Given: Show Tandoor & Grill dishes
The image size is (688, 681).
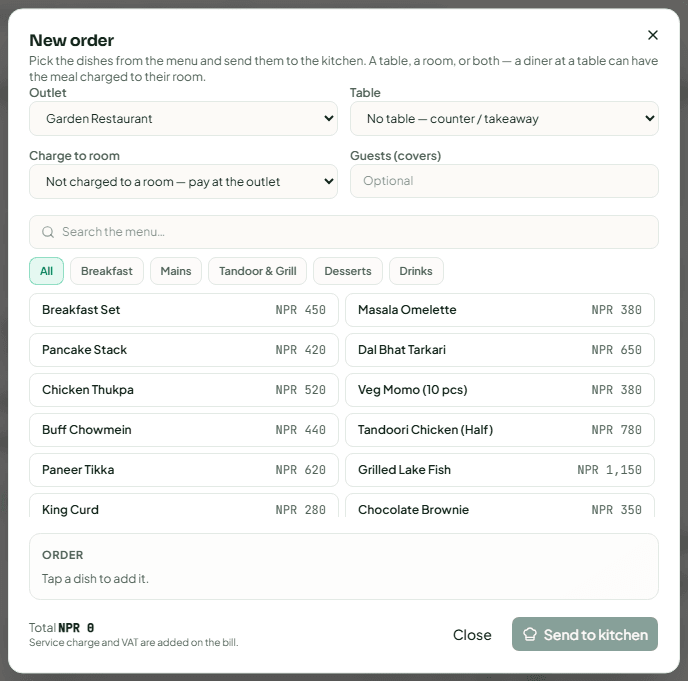Looking at the screenshot, I should pos(258,271).
